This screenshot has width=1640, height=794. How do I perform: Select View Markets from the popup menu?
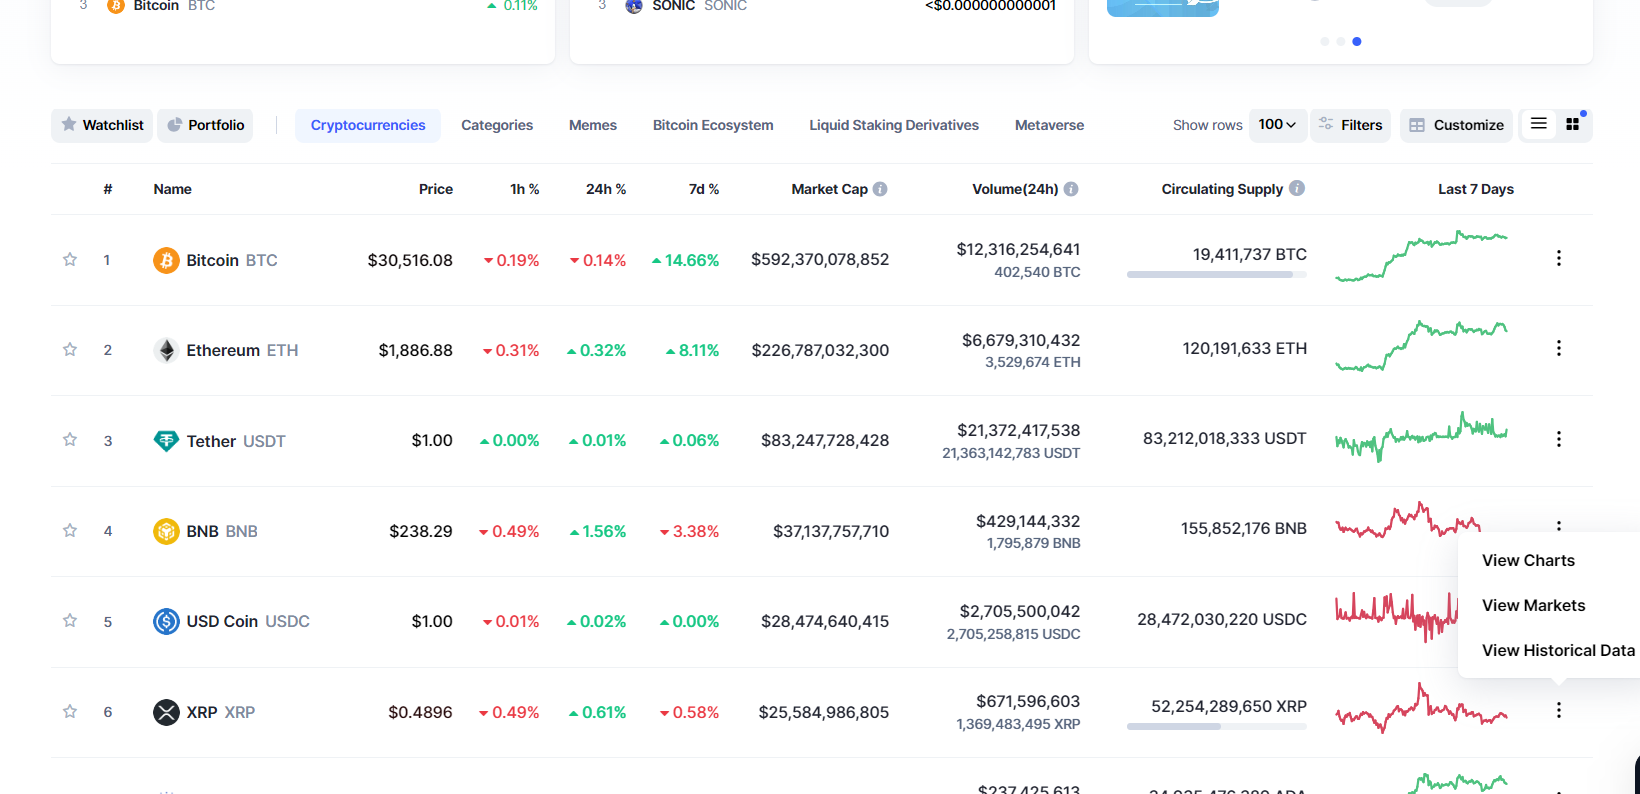click(x=1533, y=606)
